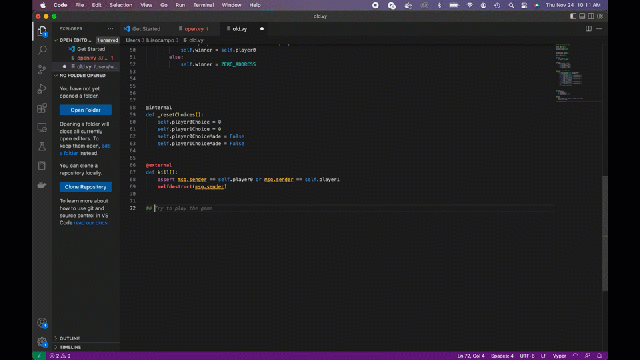Image resolution: width=640 pixels, height=360 pixels.
Task: Open the Window menu
Action: [x=231, y=5]
